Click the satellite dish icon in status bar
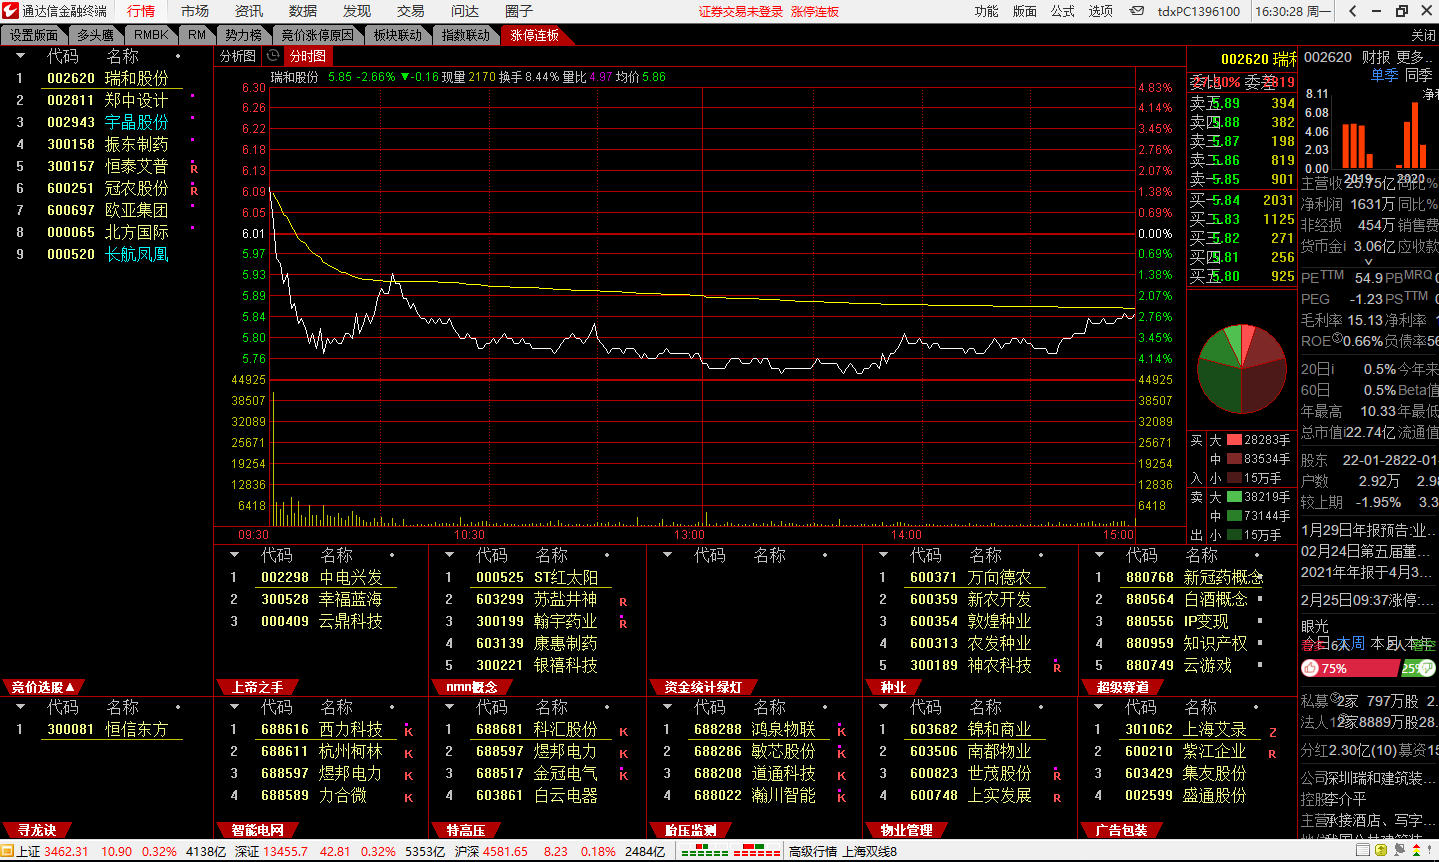Viewport: 1439px width, 862px height. 1399,850
